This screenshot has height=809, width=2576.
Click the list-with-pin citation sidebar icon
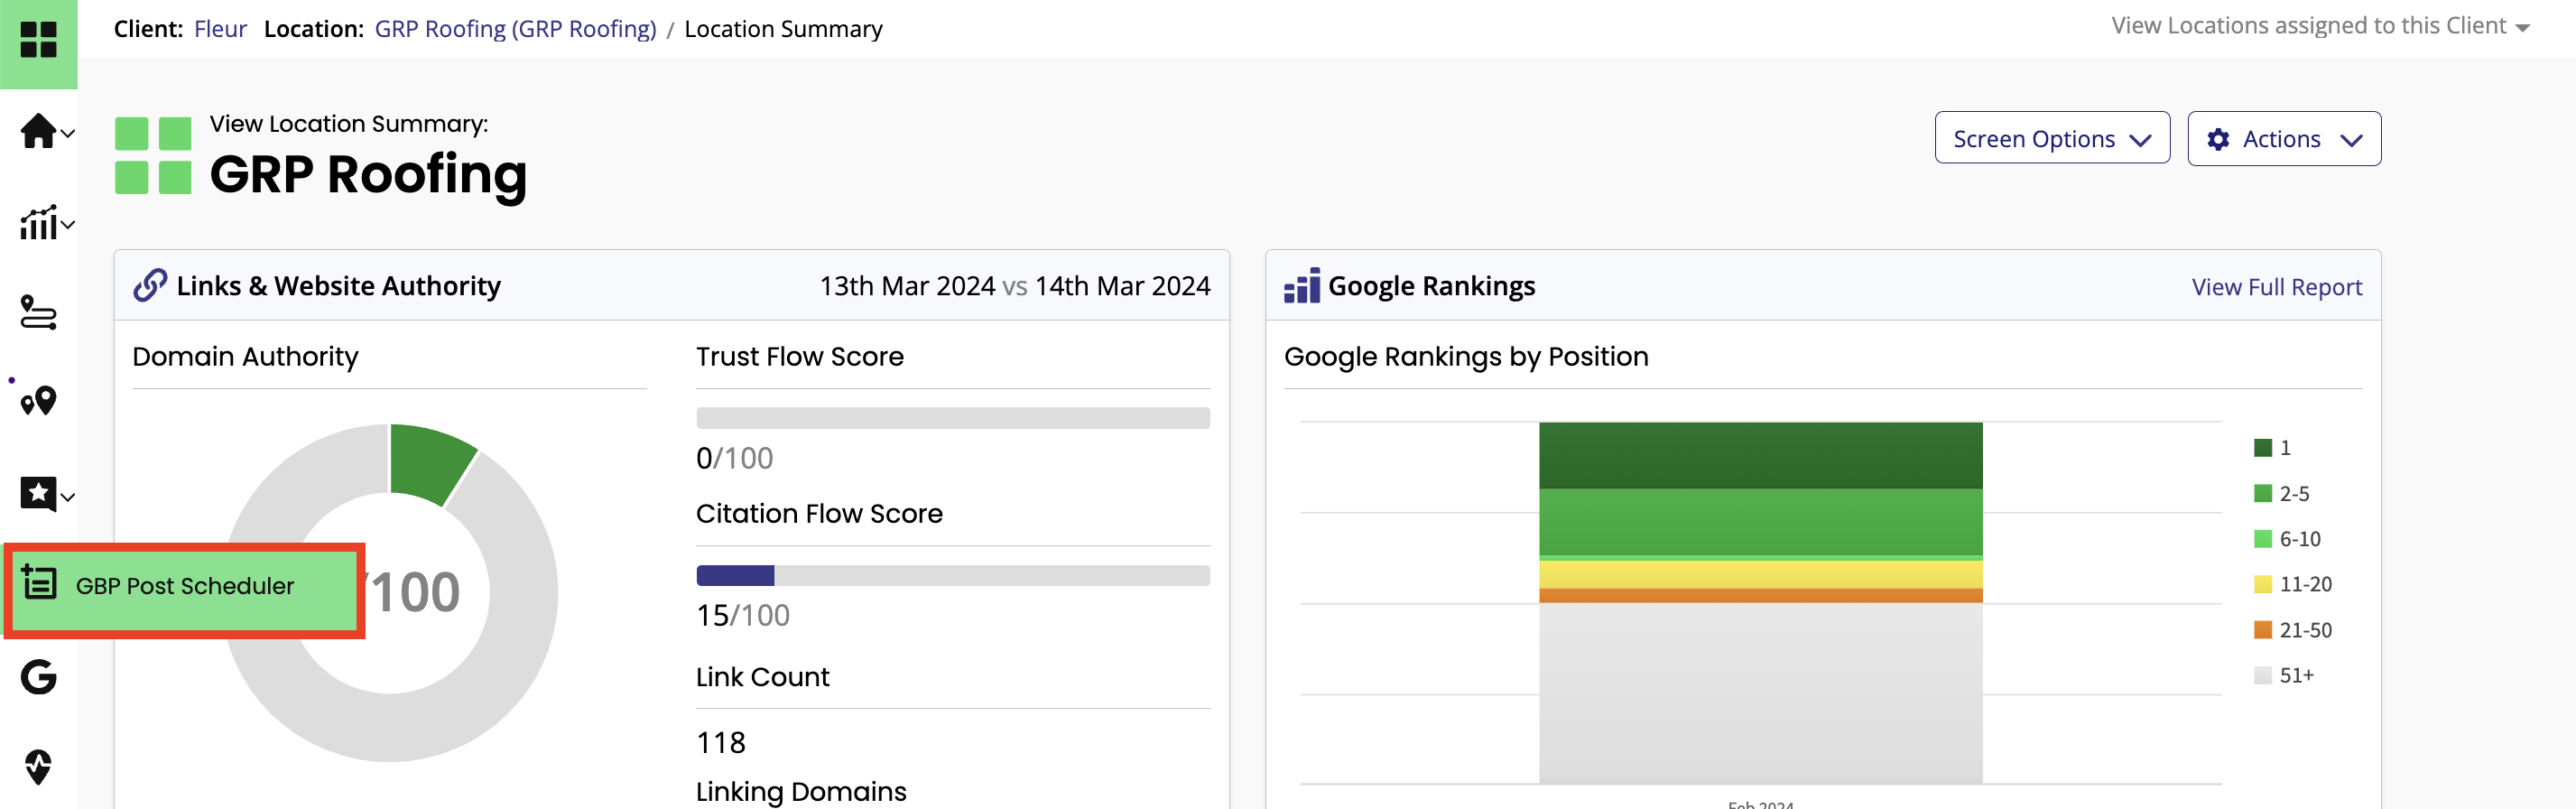pyautogui.click(x=39, y=312)
